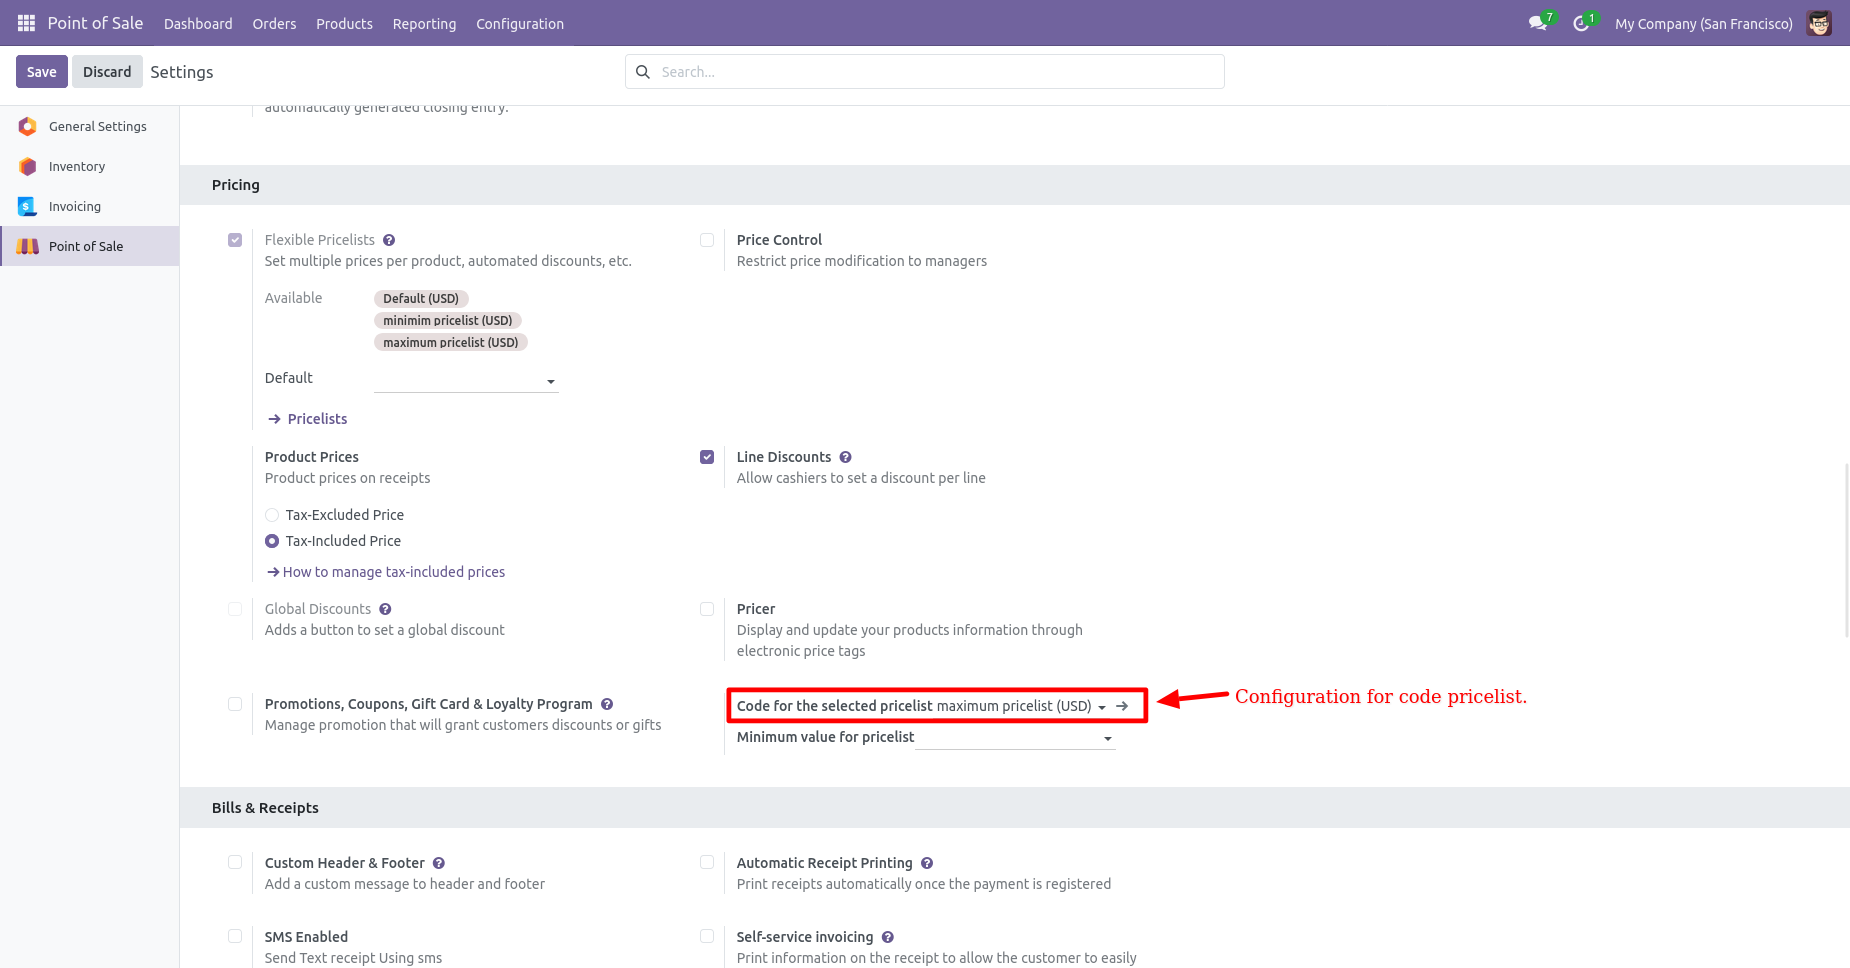Uncheck the Line Discounts checkbox
The image size is (1850, 968).
tap(707, 457)
